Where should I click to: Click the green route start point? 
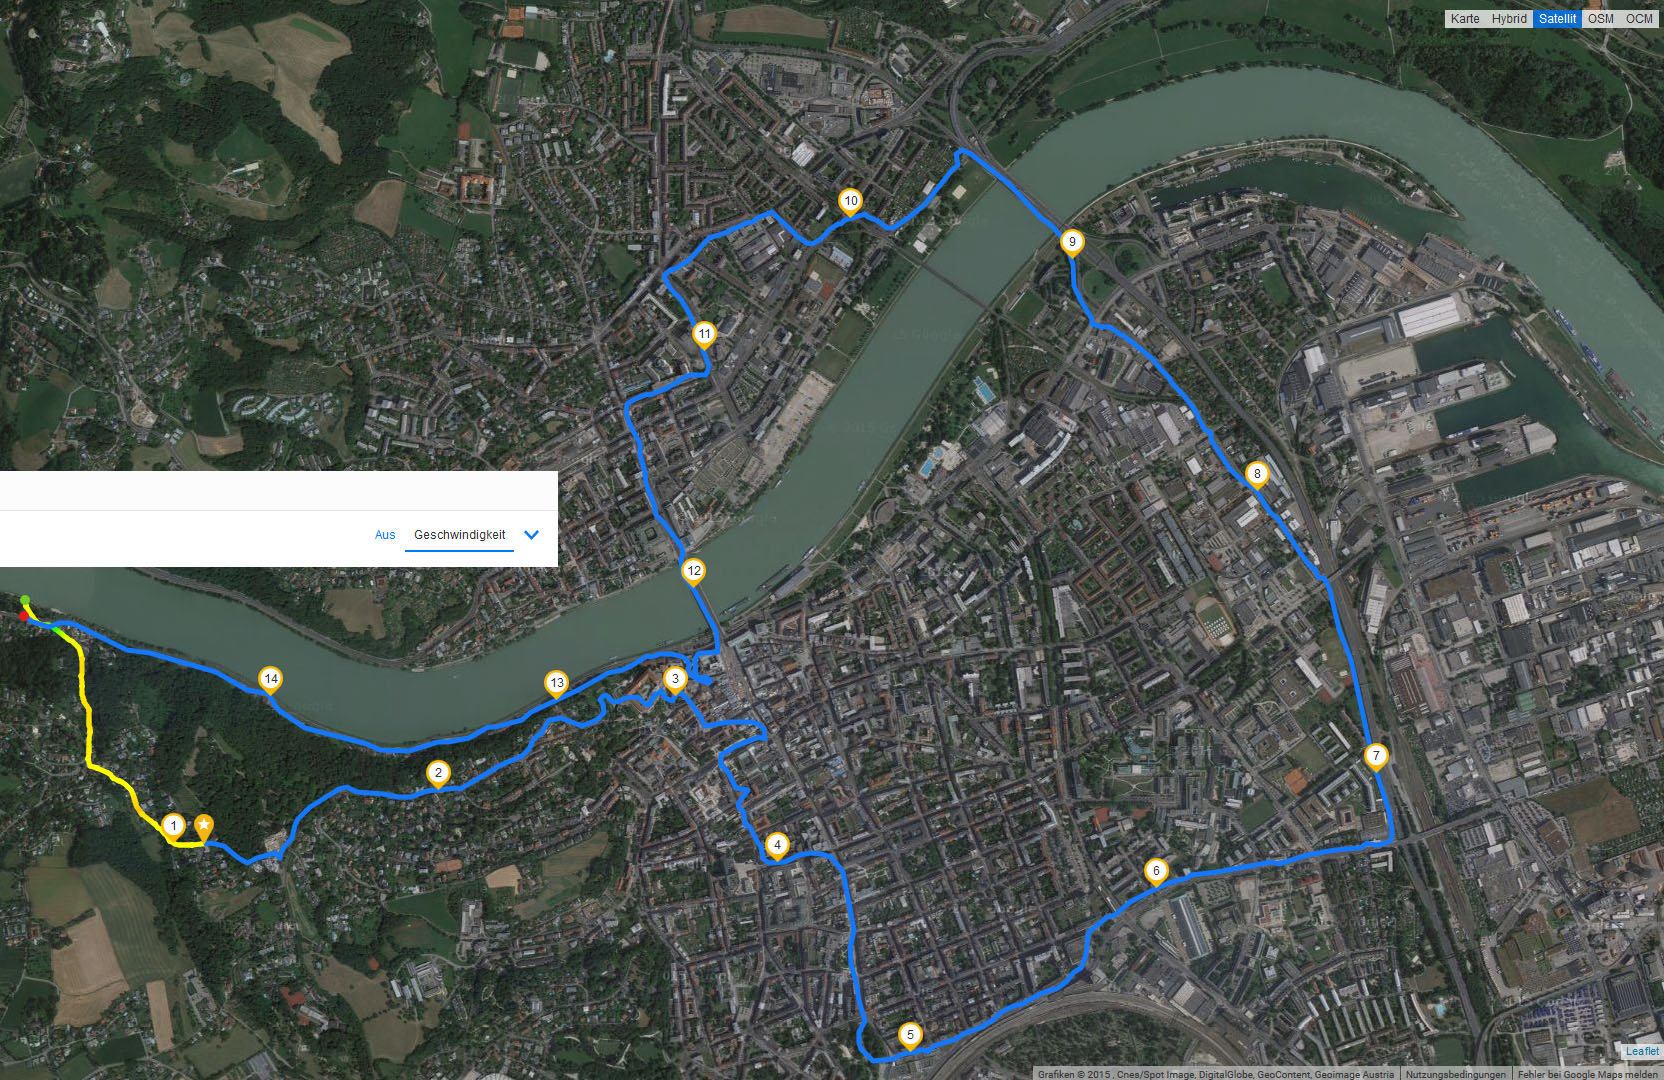pos(25,600)
